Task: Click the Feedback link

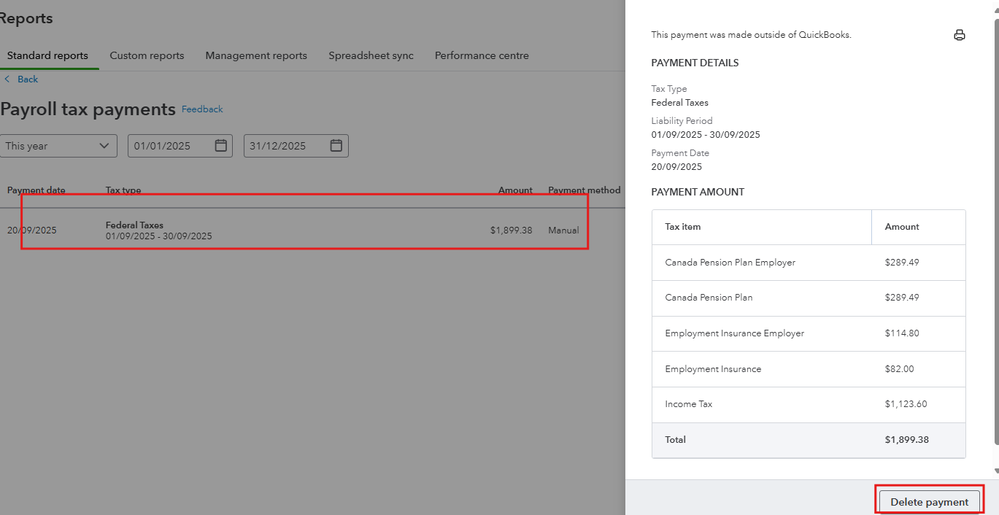Action: (x=202, y=109)
